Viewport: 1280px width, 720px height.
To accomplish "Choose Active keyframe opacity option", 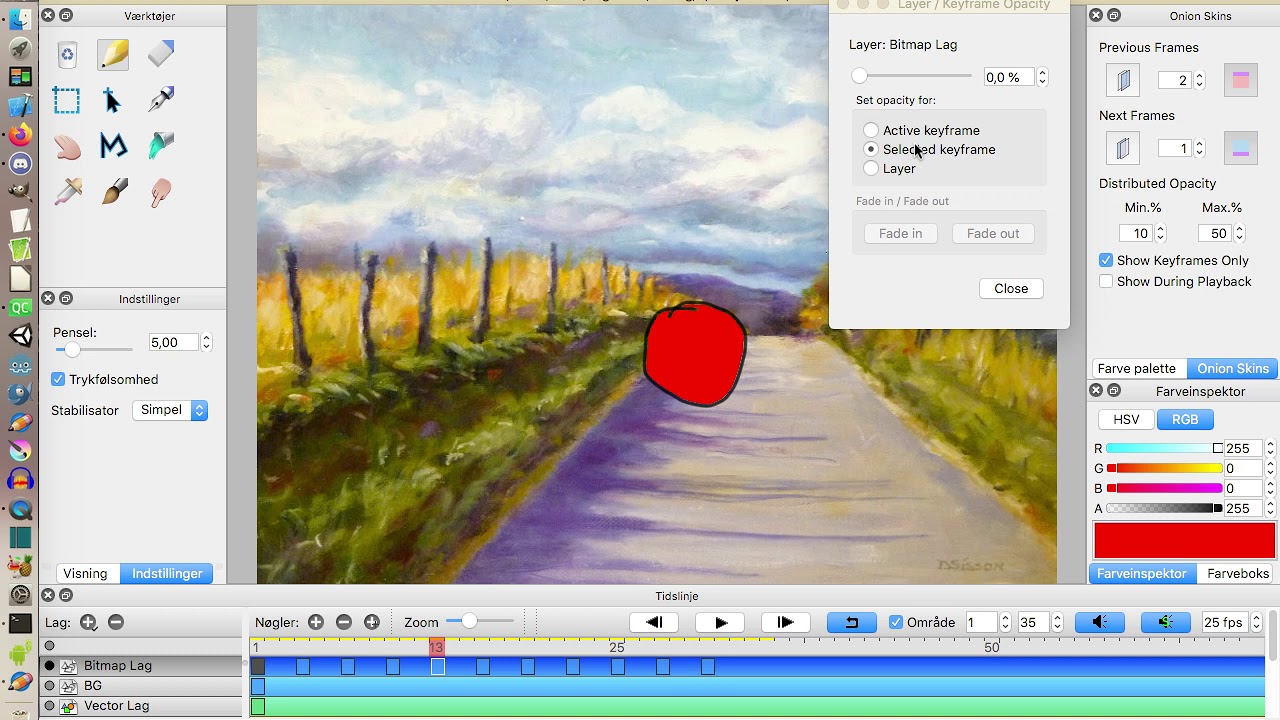I will pos(871,130).
